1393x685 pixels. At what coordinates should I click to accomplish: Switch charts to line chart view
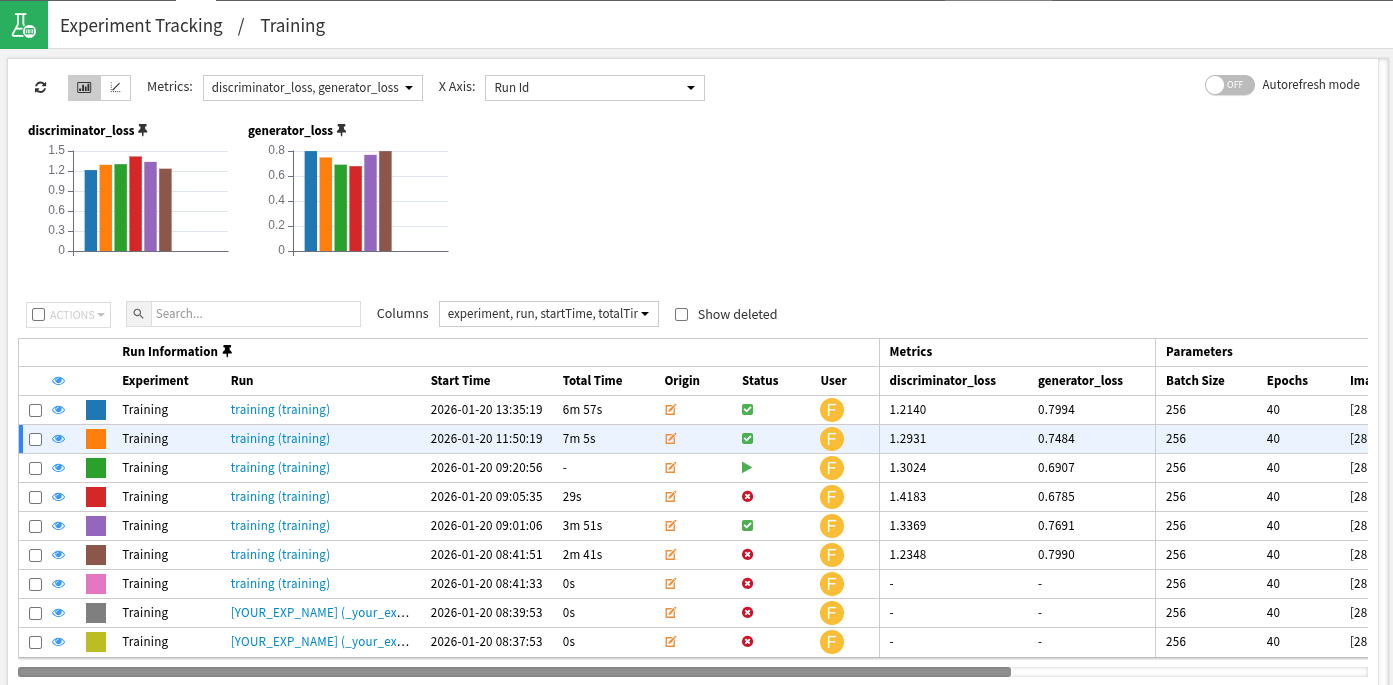pos(115,87)
